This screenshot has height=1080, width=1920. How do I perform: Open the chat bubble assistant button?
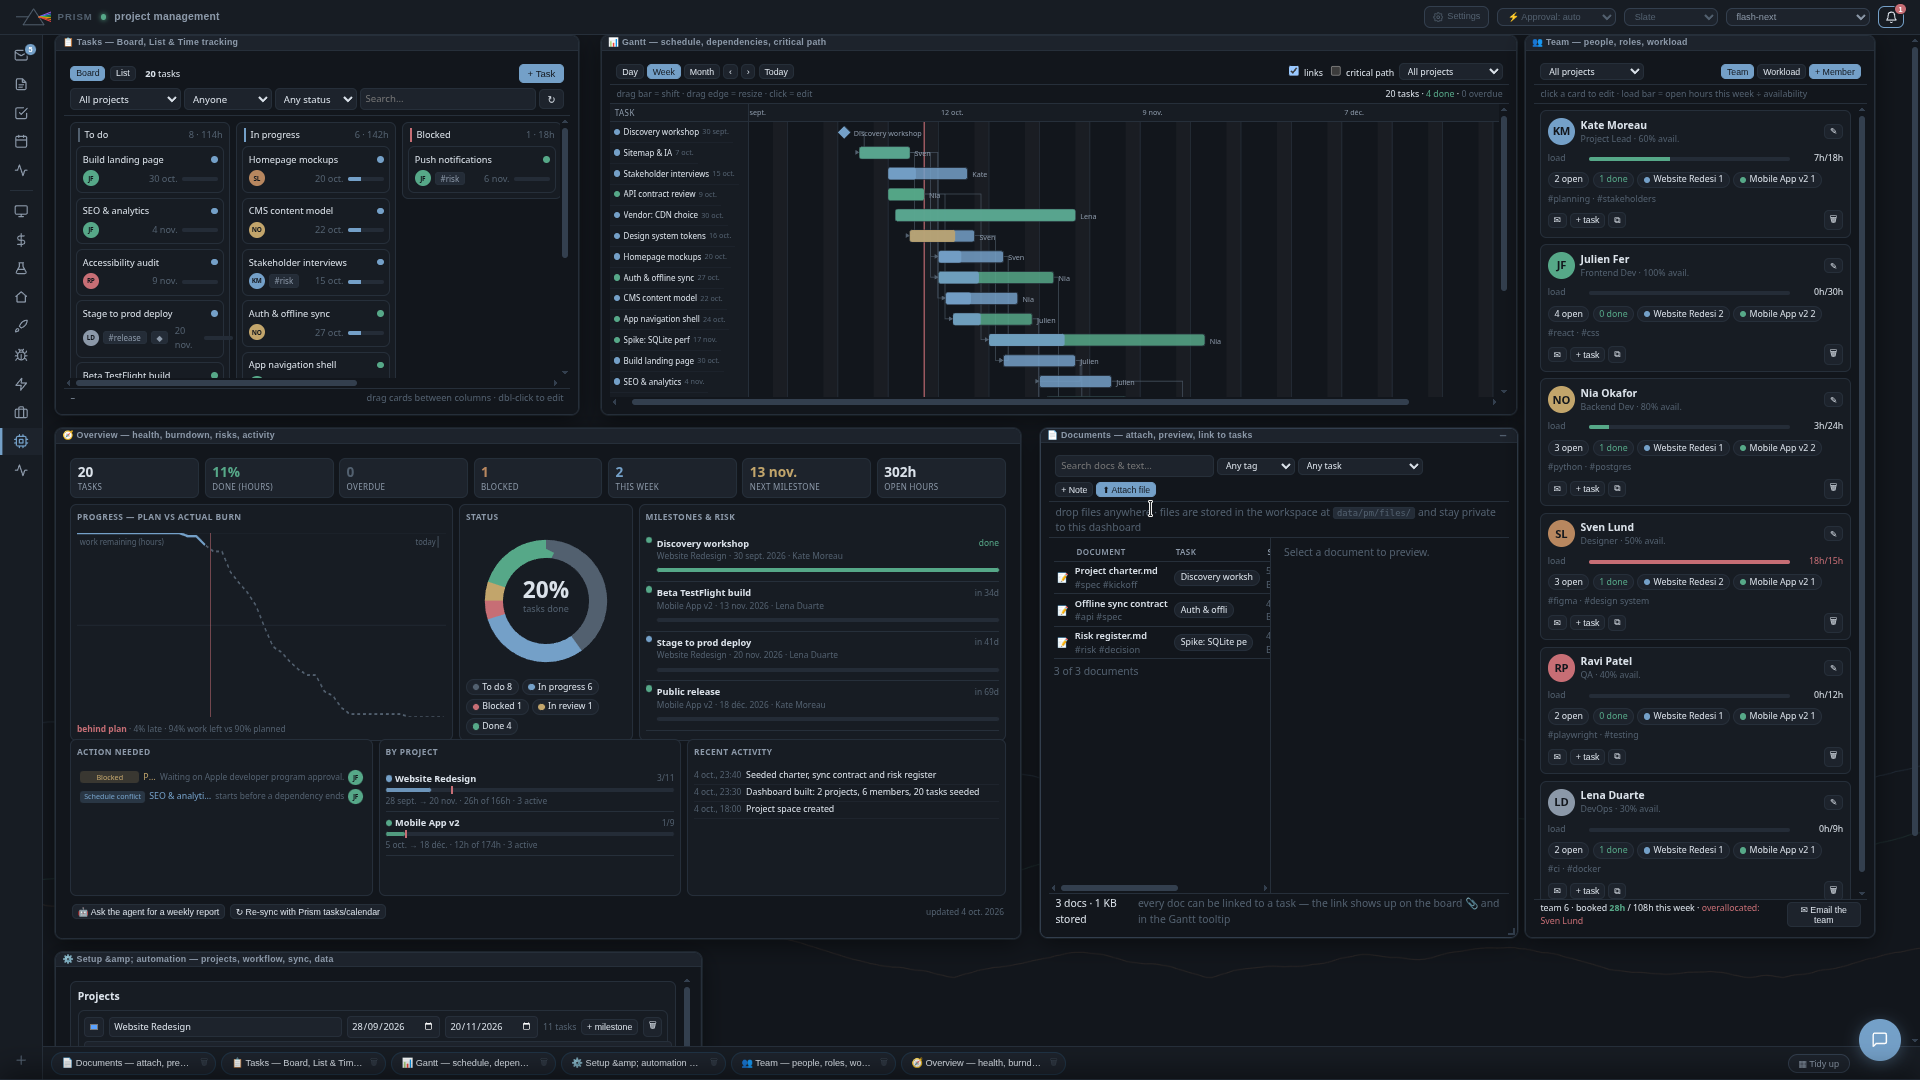[x=1879, y=1039]
